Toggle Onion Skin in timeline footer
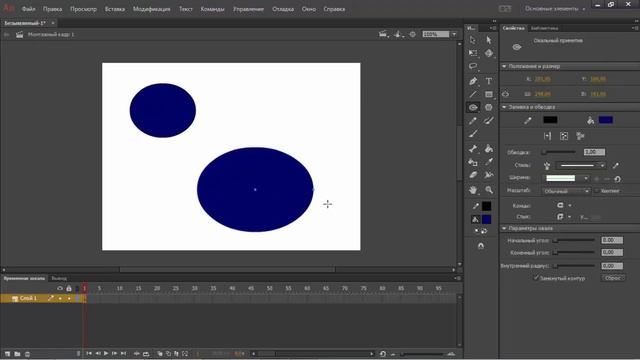 click(x=160, y=353)
